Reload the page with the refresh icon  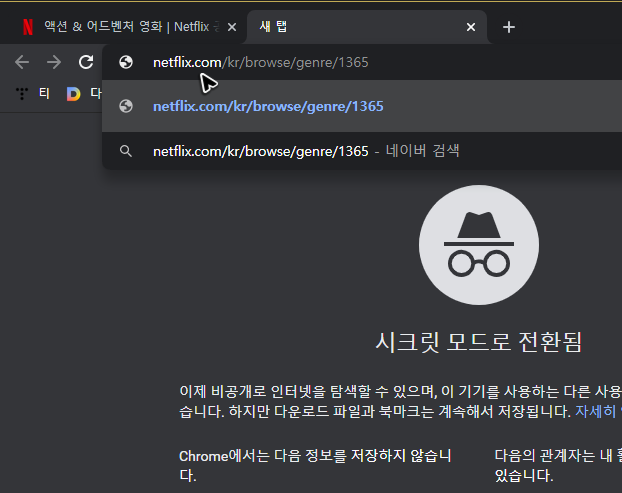[x=86, y=62]
